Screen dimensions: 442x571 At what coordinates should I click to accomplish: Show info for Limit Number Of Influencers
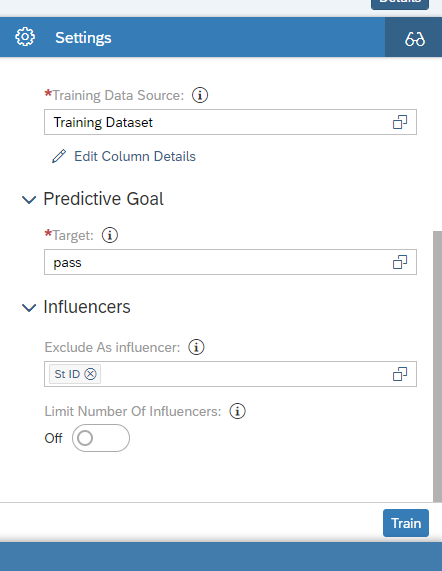tap(237, 411)
